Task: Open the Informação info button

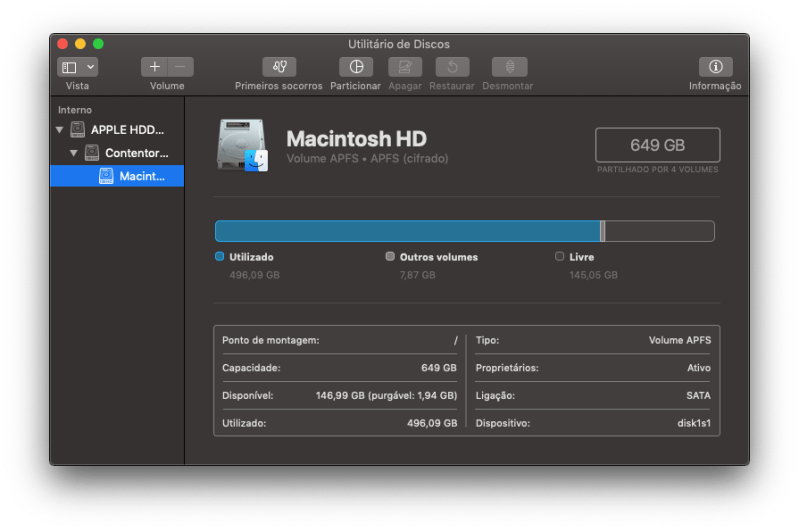Action: (715, 67)
